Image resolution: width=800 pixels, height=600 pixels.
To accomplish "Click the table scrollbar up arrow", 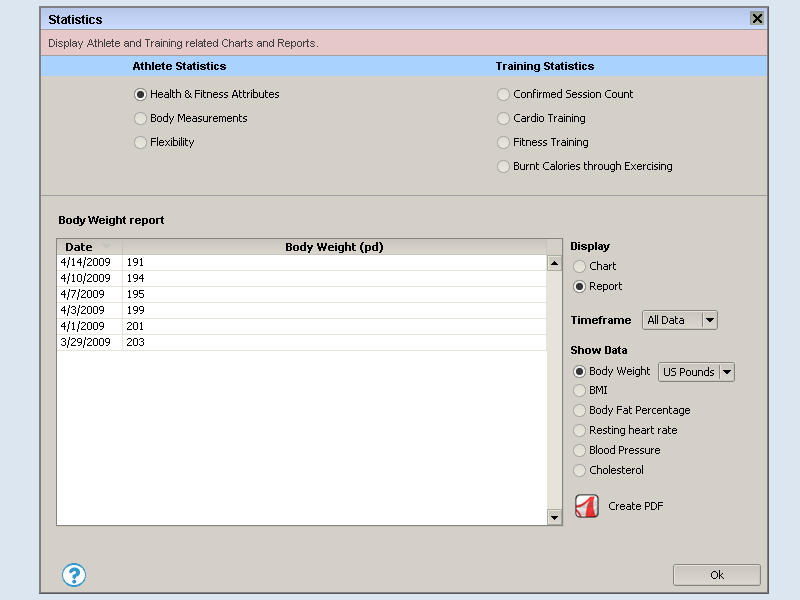I will pos(554,263).
